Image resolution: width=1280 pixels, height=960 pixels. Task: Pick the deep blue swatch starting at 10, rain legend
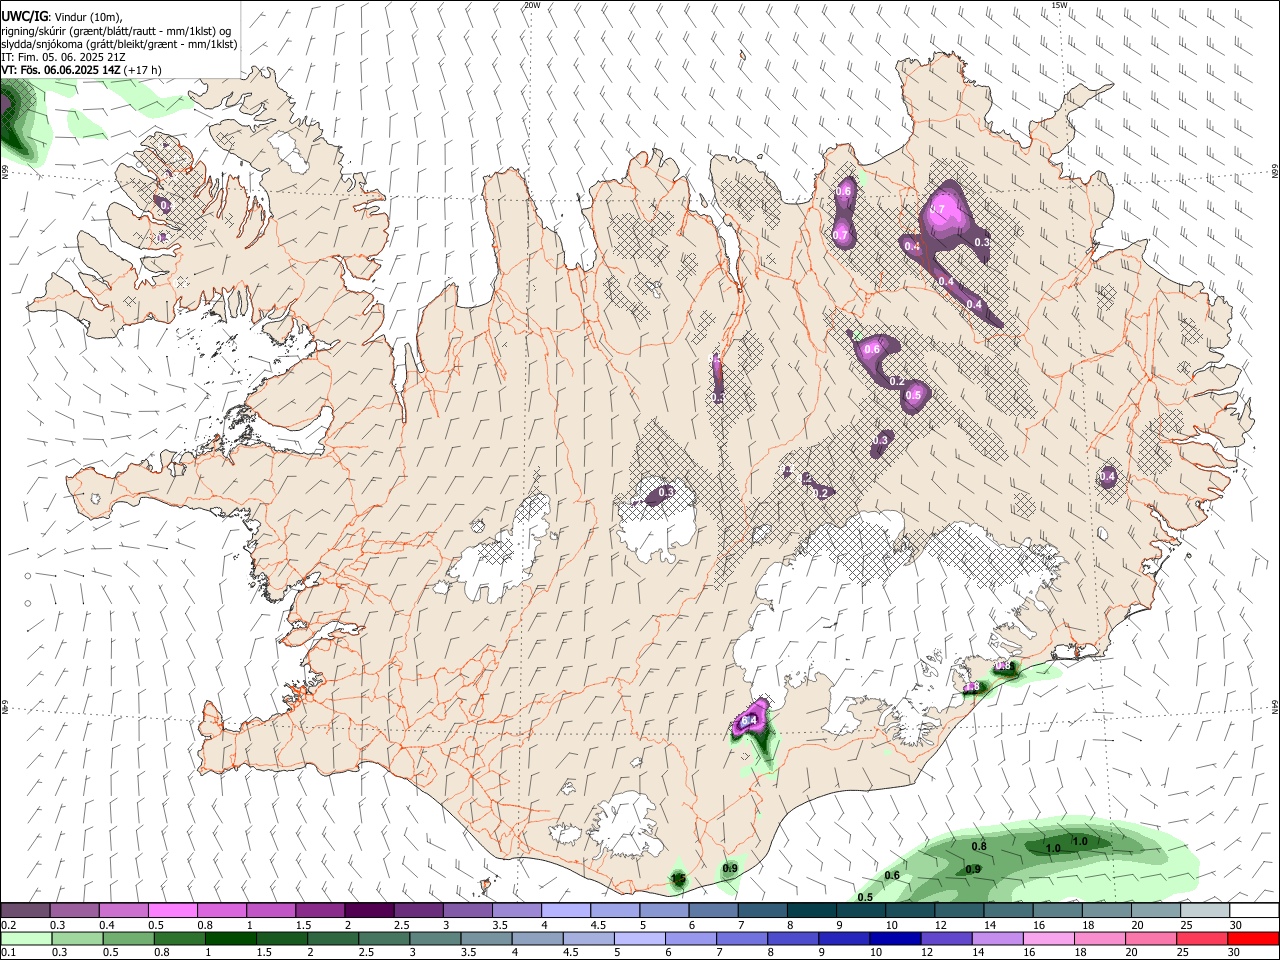point(895,938)
